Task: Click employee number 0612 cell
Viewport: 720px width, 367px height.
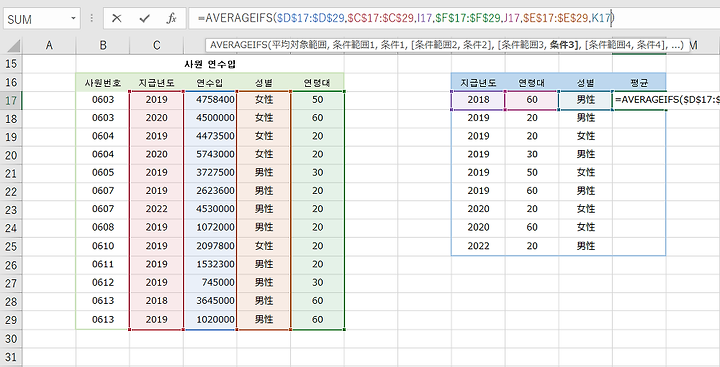Action: click(x=103, y=282)
